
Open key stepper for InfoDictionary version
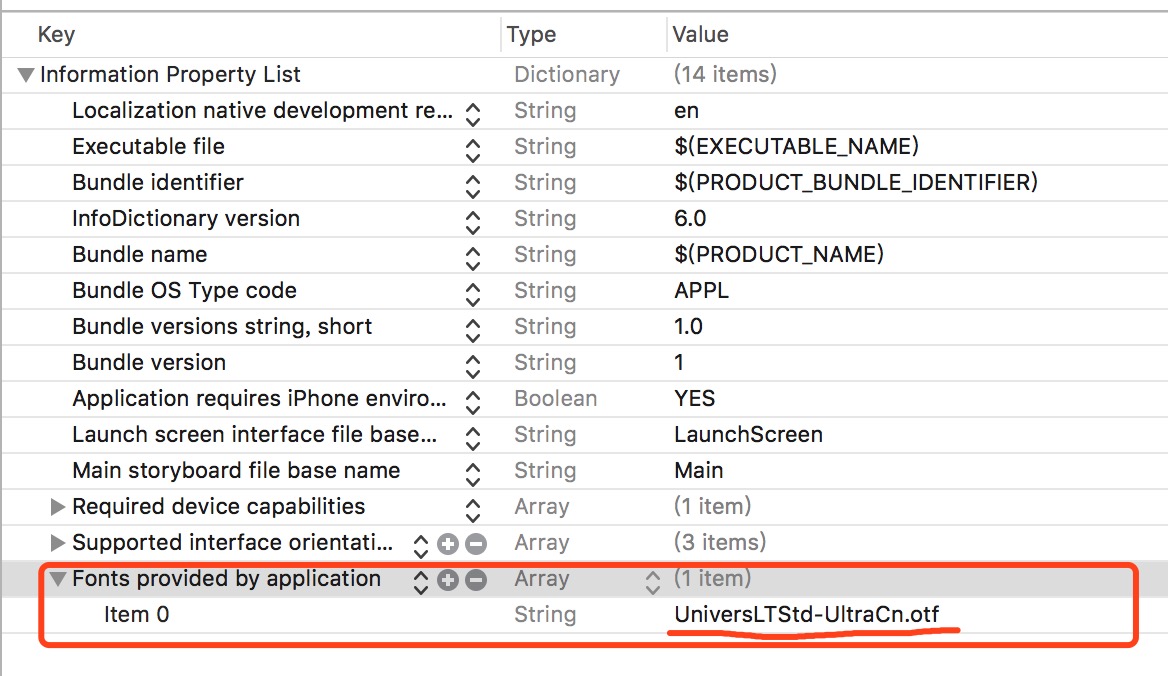[x=472, y=222]
